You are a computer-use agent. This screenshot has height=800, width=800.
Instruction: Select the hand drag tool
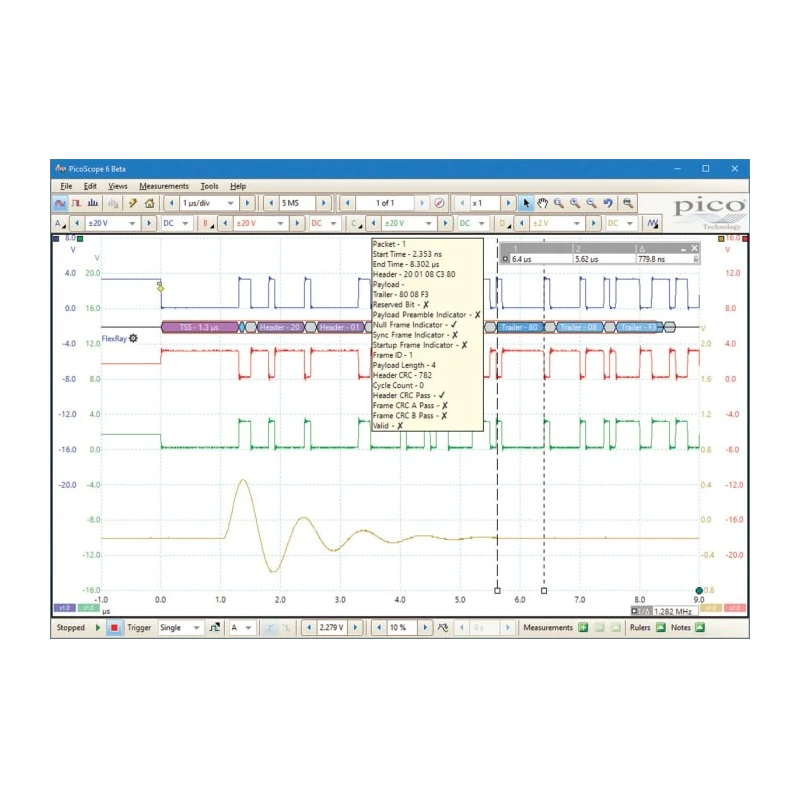point(542,203)
